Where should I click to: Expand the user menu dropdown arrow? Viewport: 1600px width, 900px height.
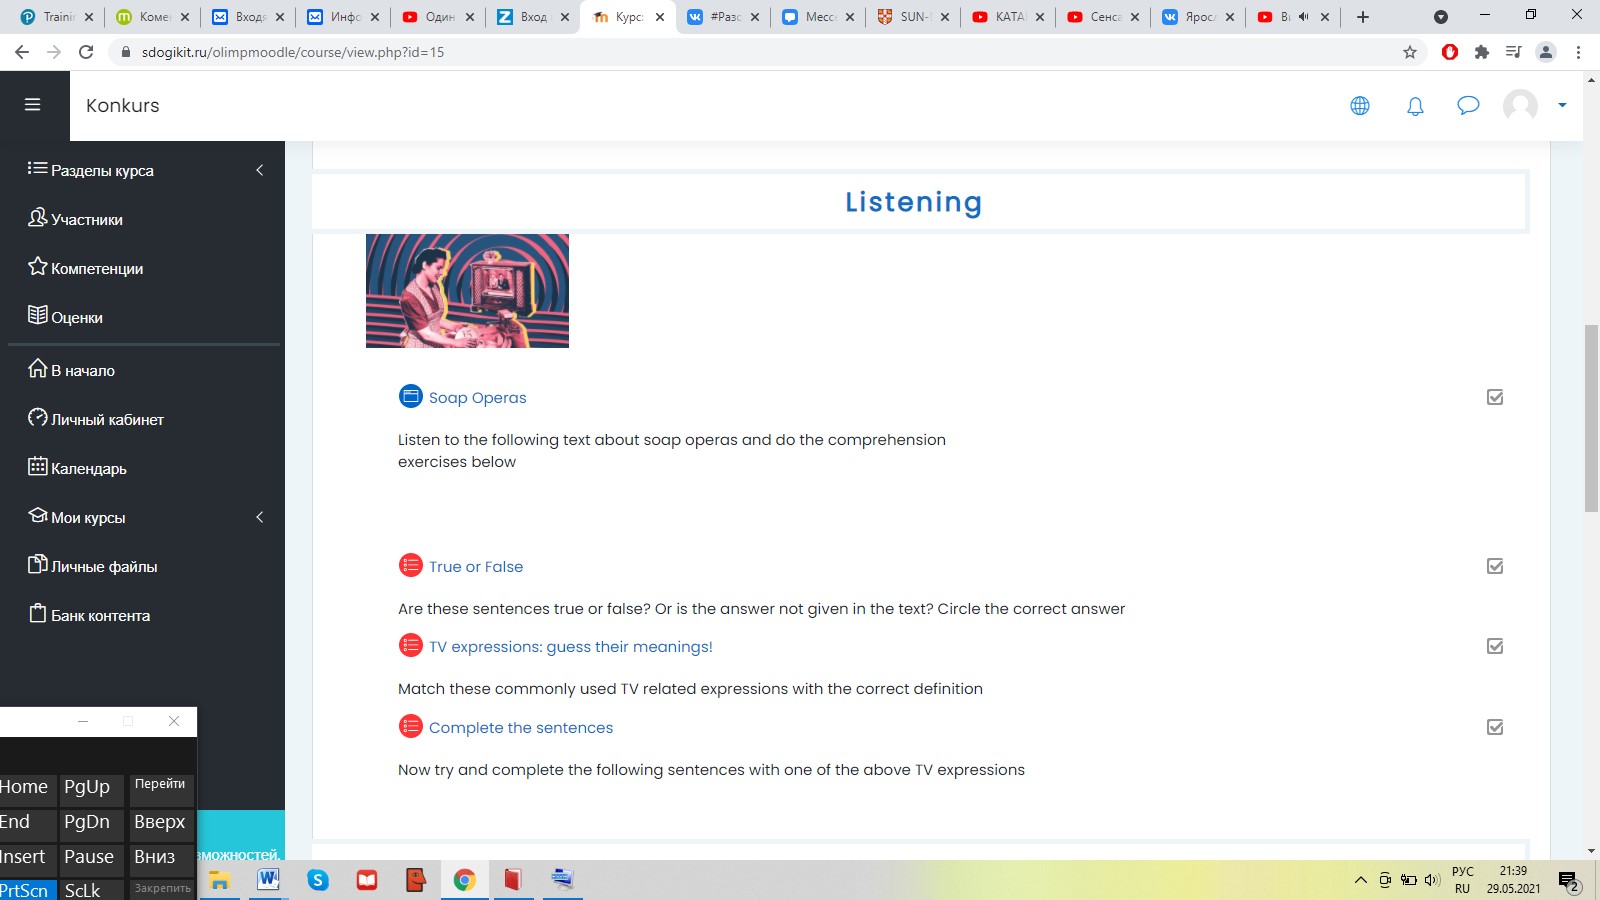pos(1562,105)
